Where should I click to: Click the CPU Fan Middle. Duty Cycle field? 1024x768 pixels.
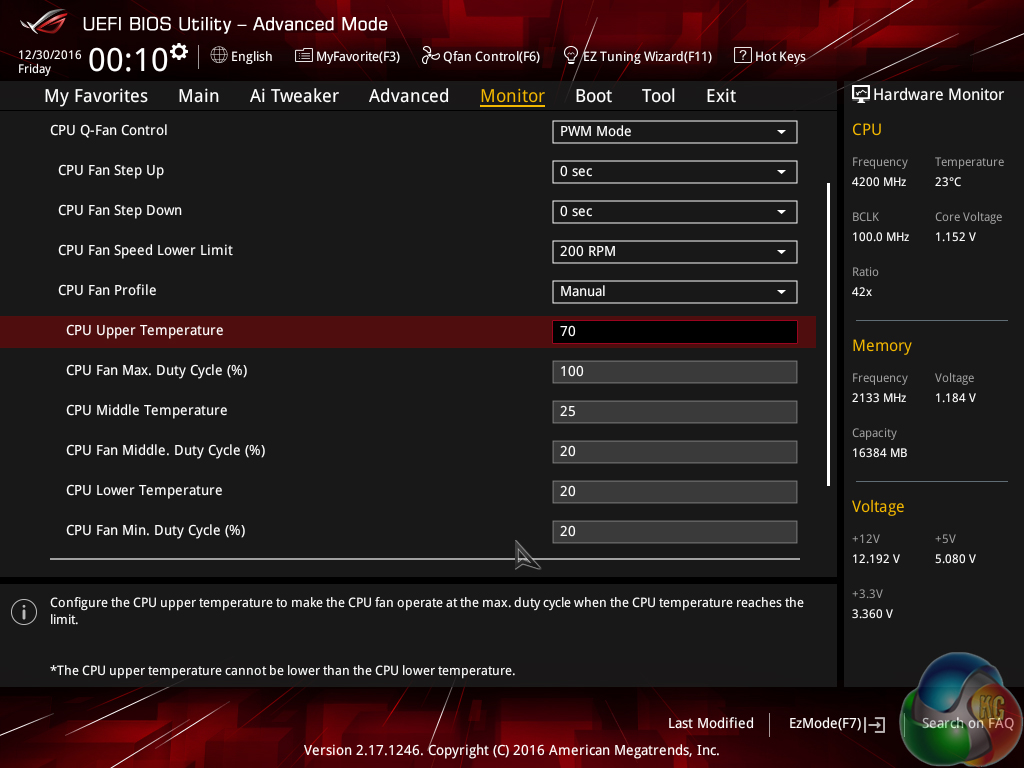click(x=674, y=451)
